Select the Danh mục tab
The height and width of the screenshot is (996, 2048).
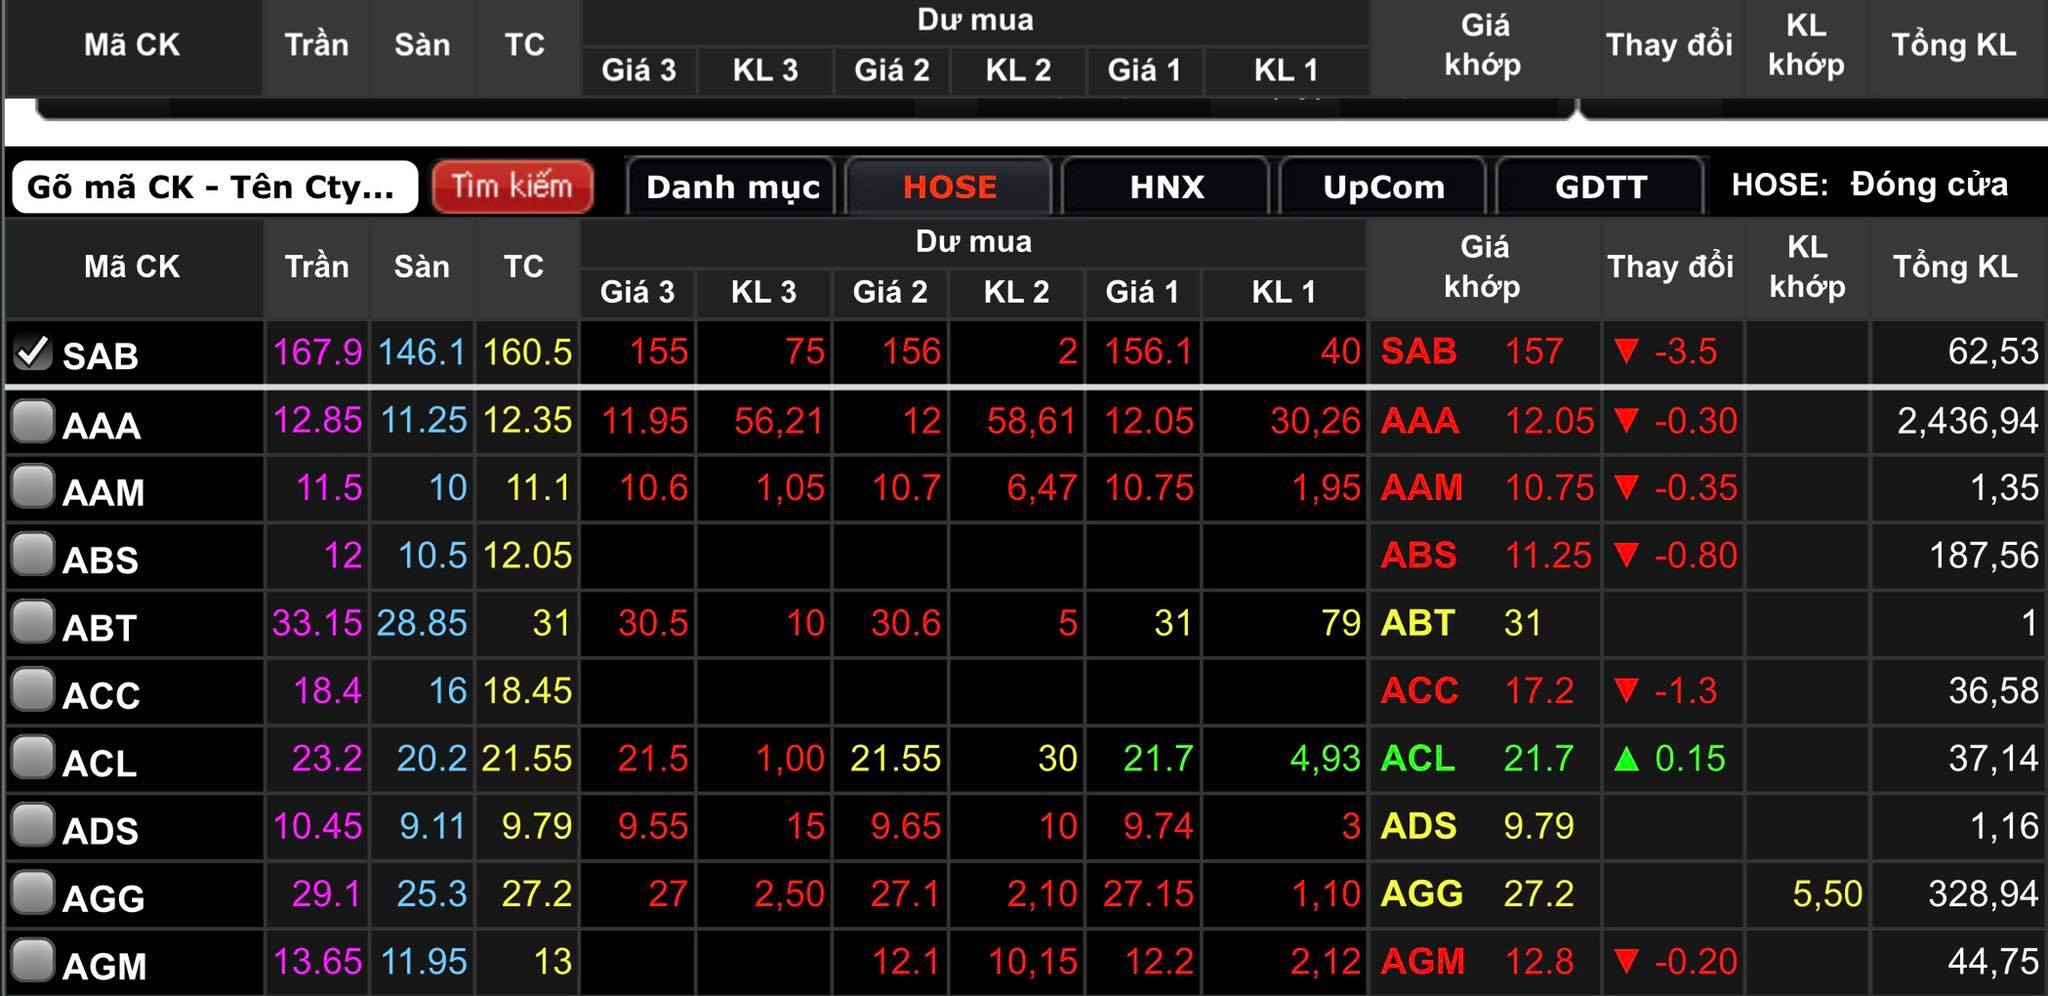(732, 187)
